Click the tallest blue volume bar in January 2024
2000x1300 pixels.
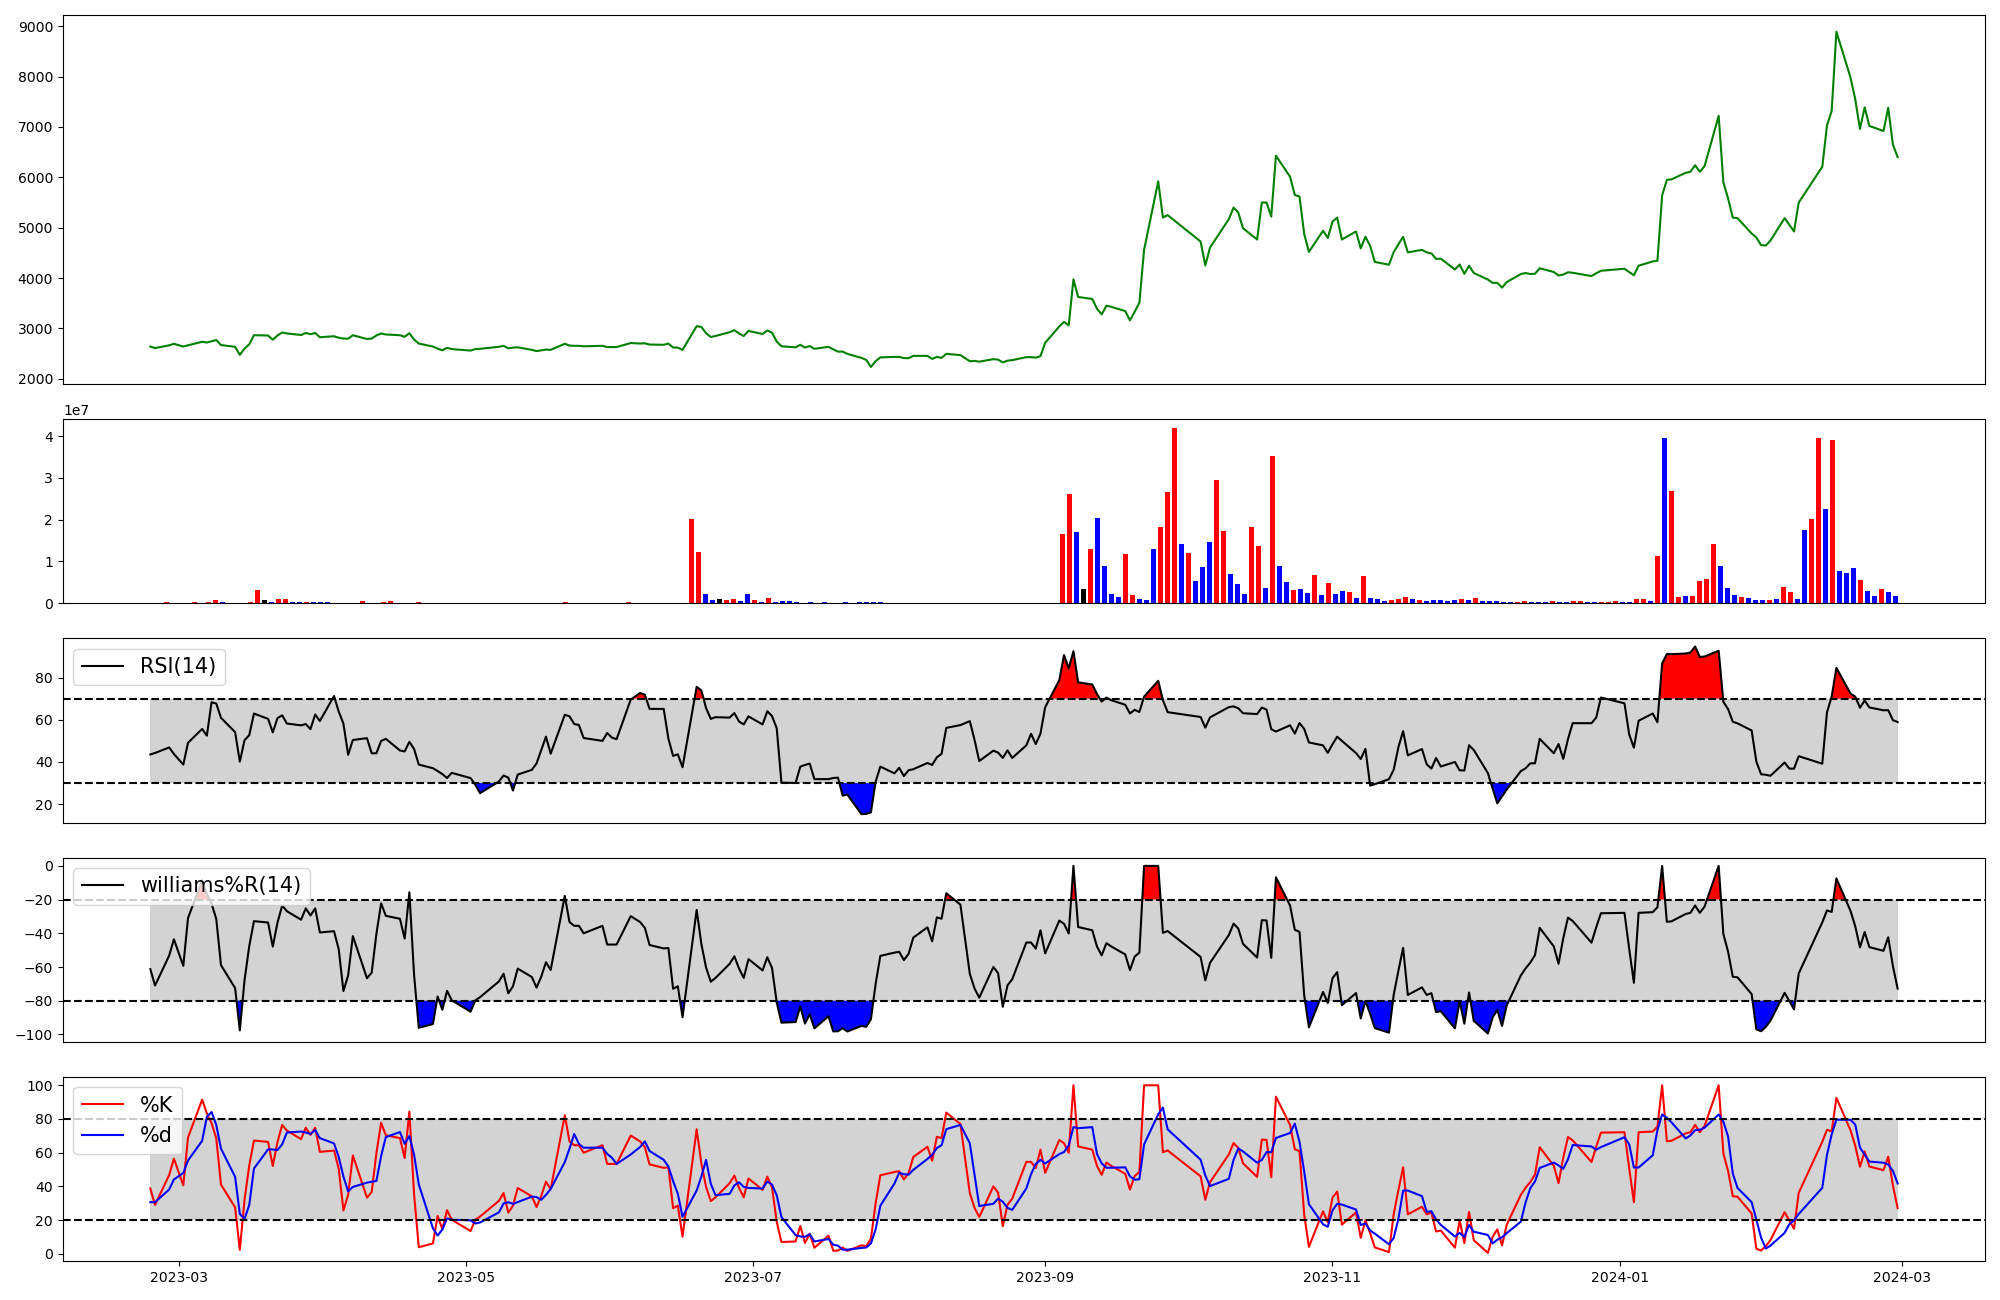pos(1664,520)
